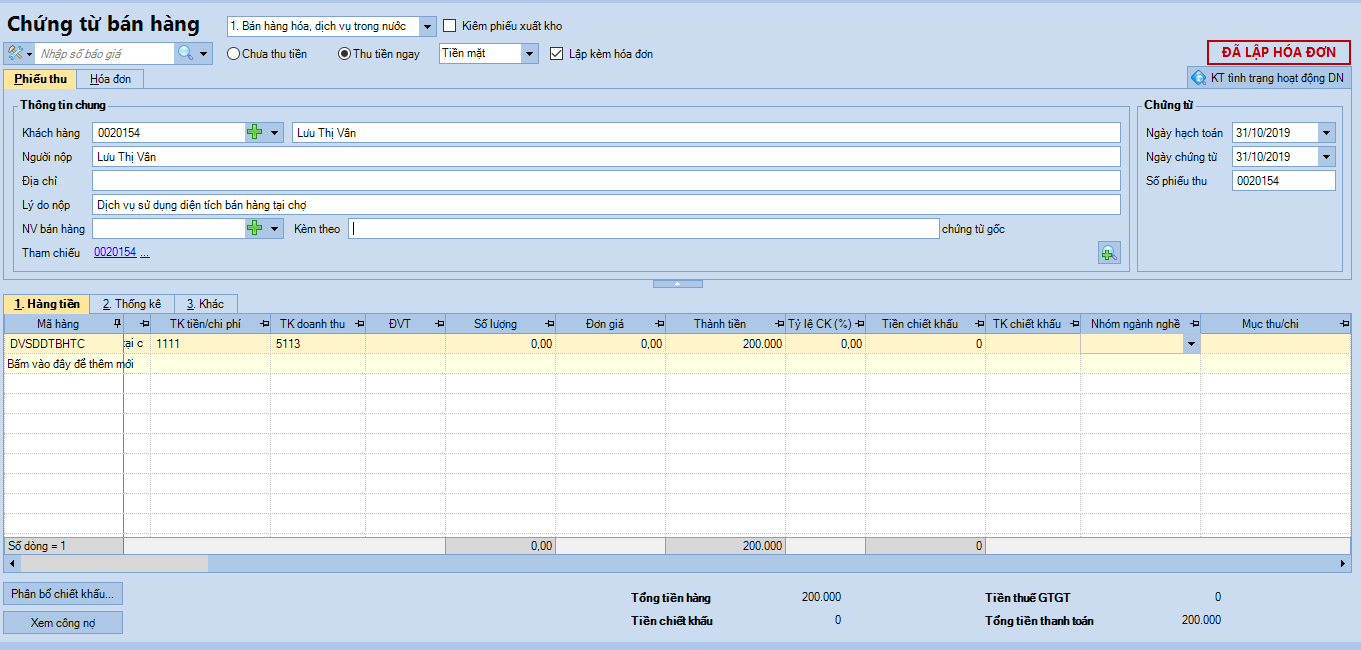This screenshot has height=650, width=1361.
Task: Expand the Ngày hạch toán date dropdown
Action: [x=1326, y=132]
